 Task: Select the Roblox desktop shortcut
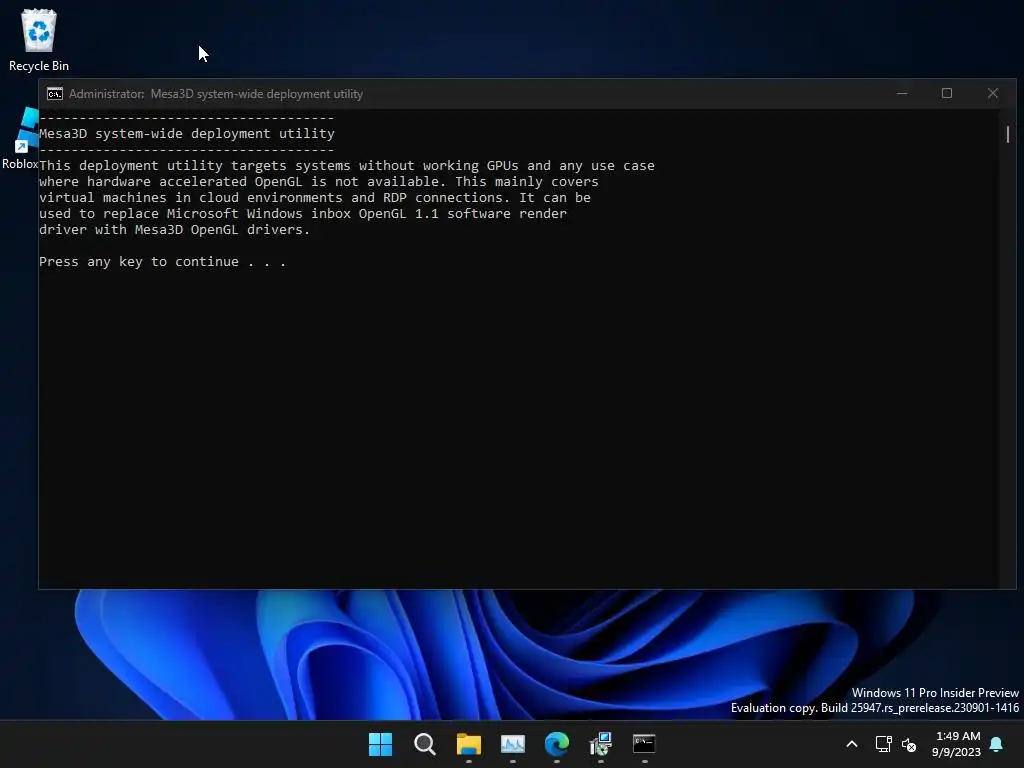(x=20, y=138)
